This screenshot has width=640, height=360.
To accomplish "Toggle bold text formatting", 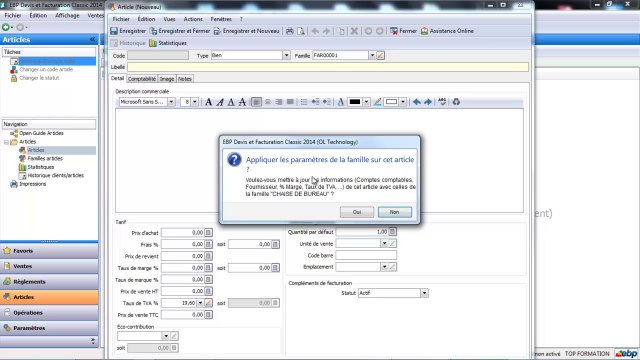I will point(209,102).
